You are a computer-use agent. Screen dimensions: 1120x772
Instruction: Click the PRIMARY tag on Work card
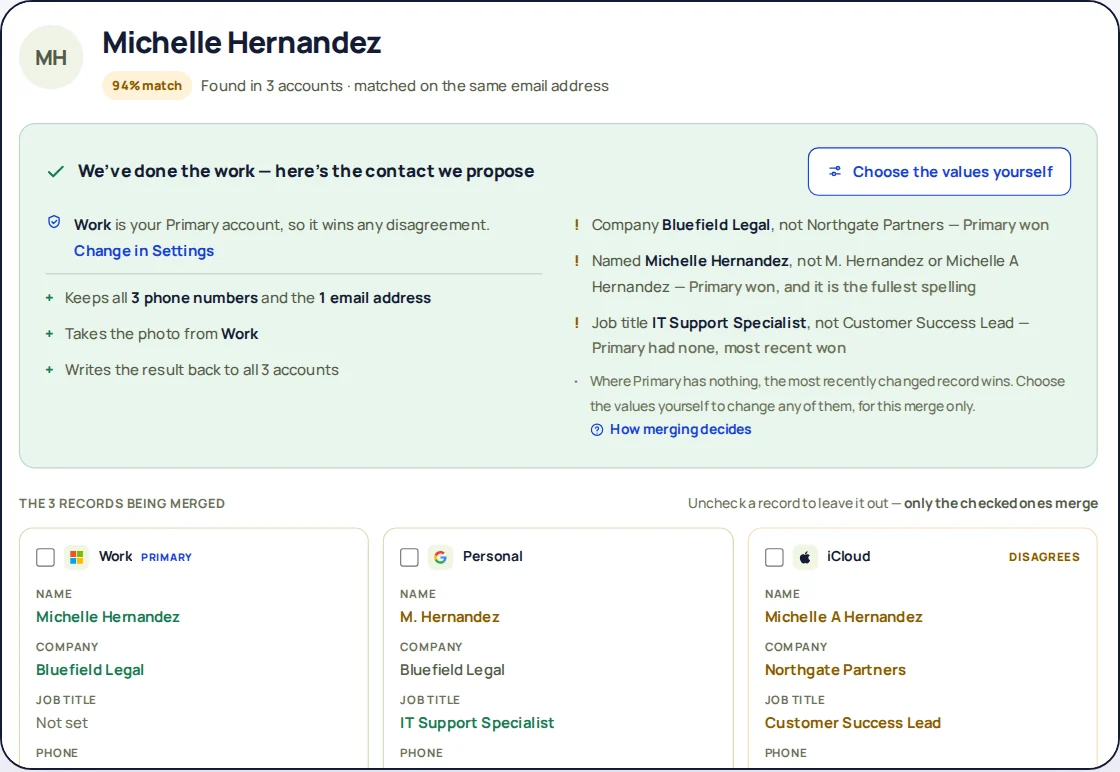(x=166, y=557)
